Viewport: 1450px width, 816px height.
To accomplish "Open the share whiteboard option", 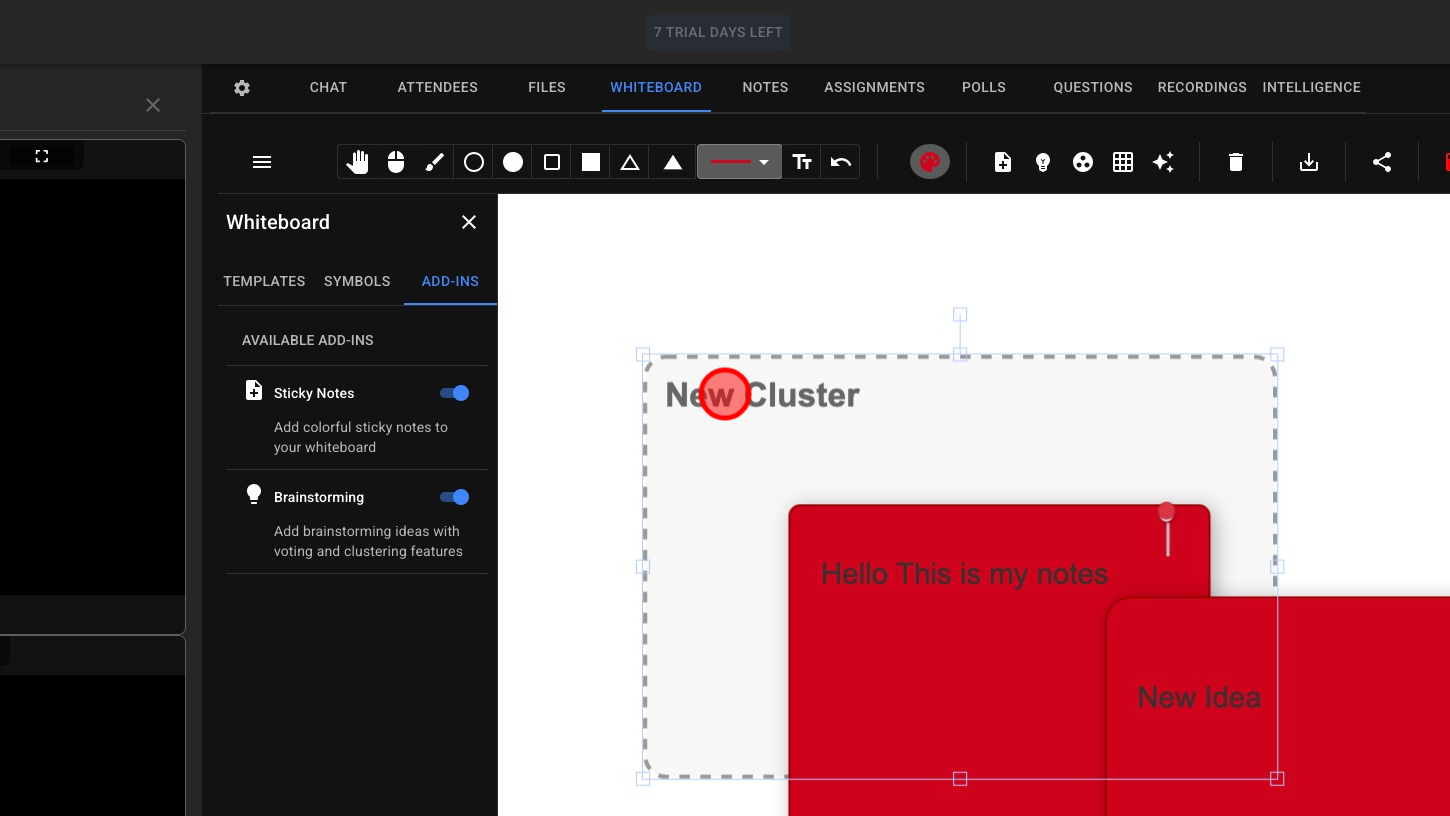I will (1382, 162).
